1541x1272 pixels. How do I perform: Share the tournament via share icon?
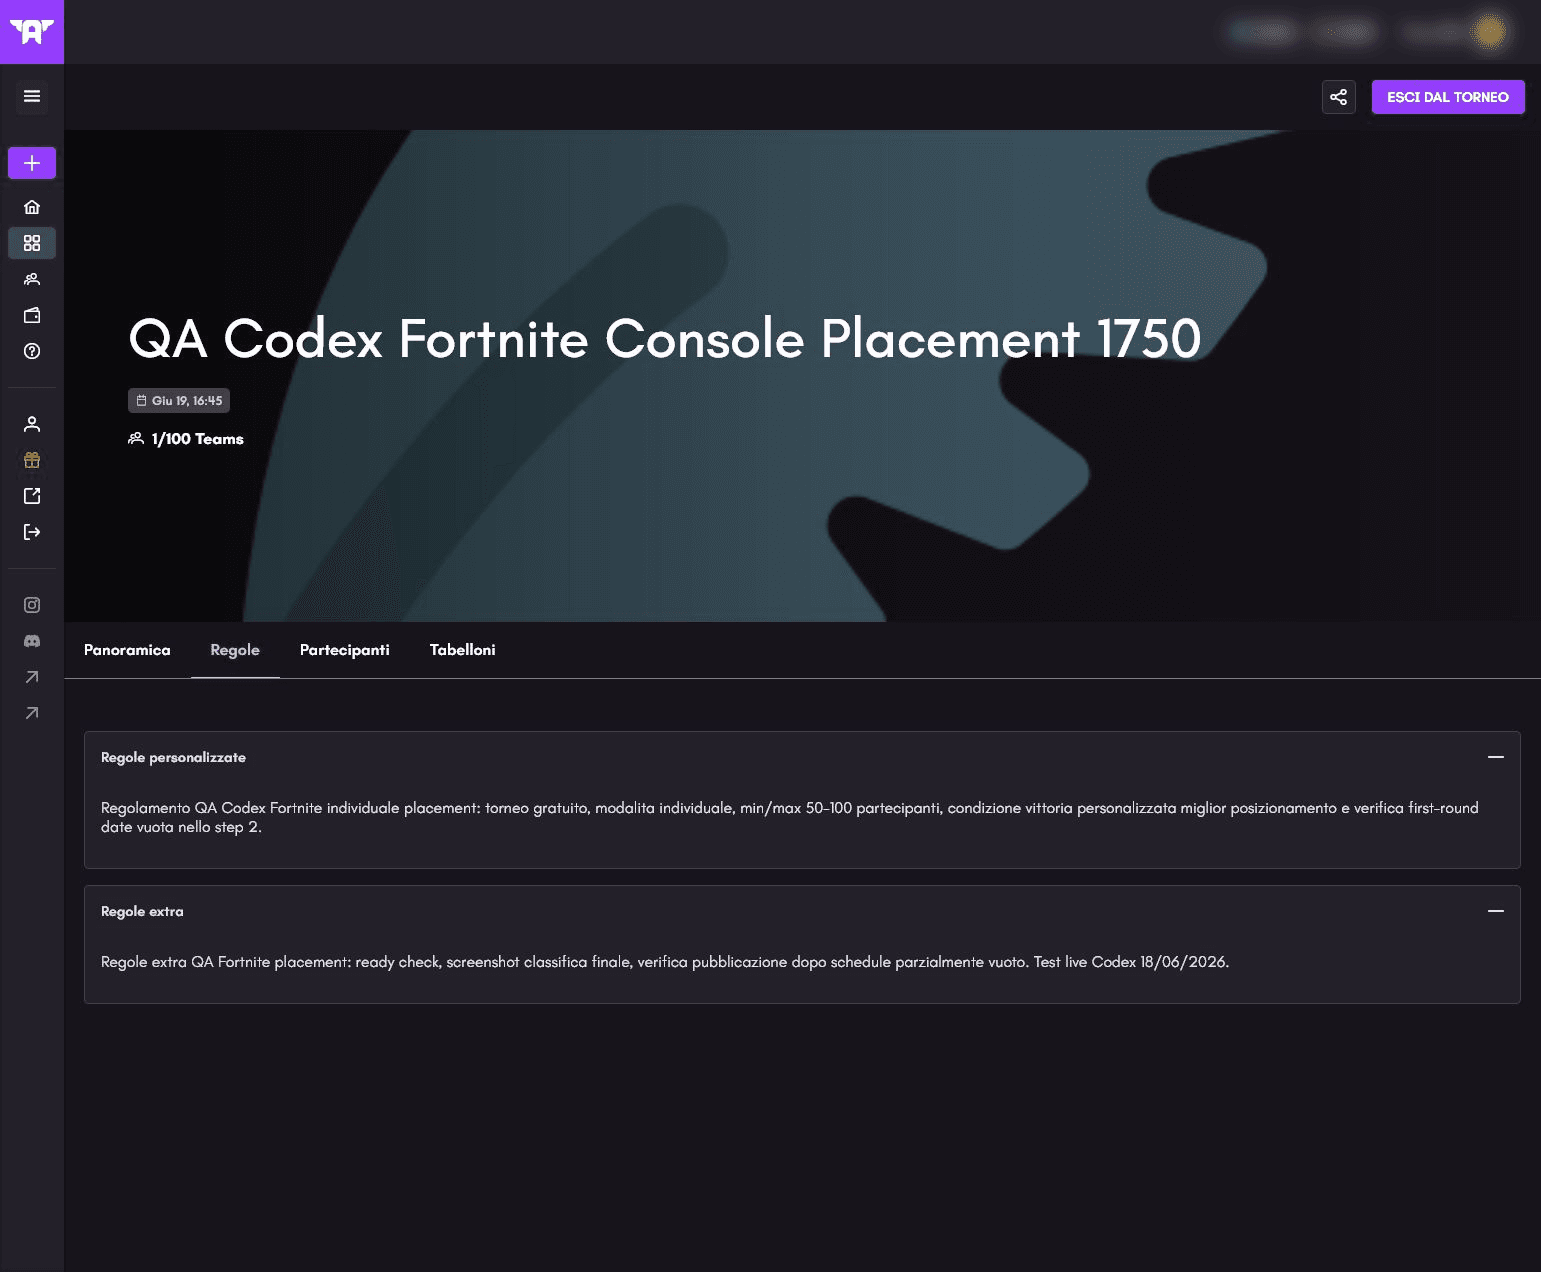coord(1339,97)
